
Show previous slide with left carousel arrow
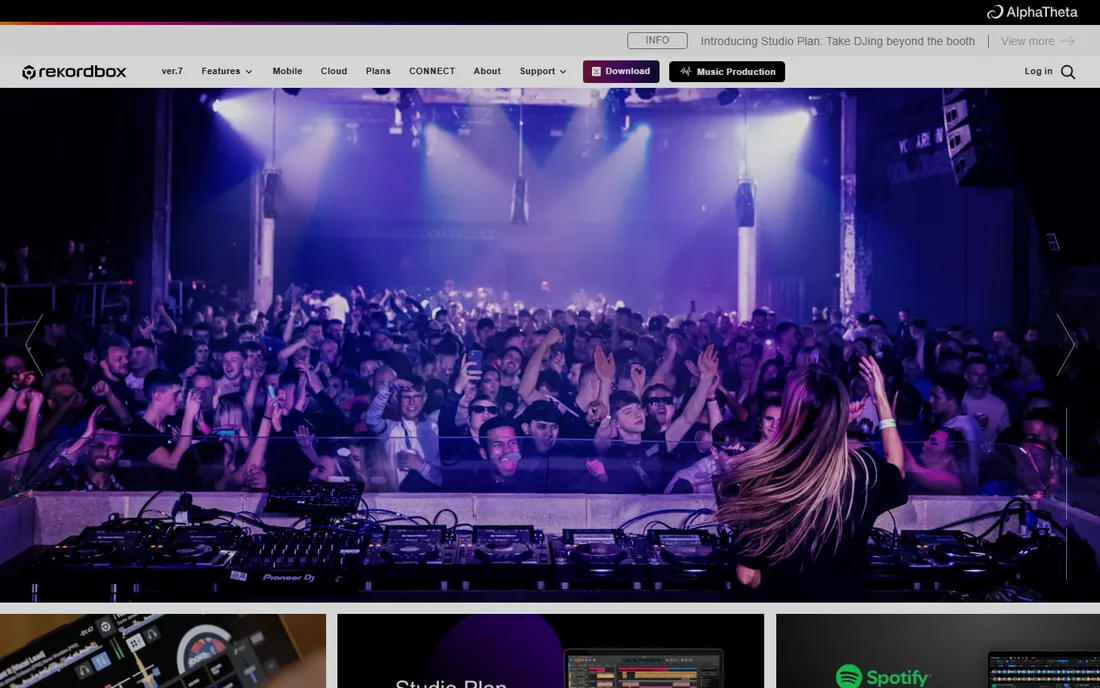tap(34, 344)
